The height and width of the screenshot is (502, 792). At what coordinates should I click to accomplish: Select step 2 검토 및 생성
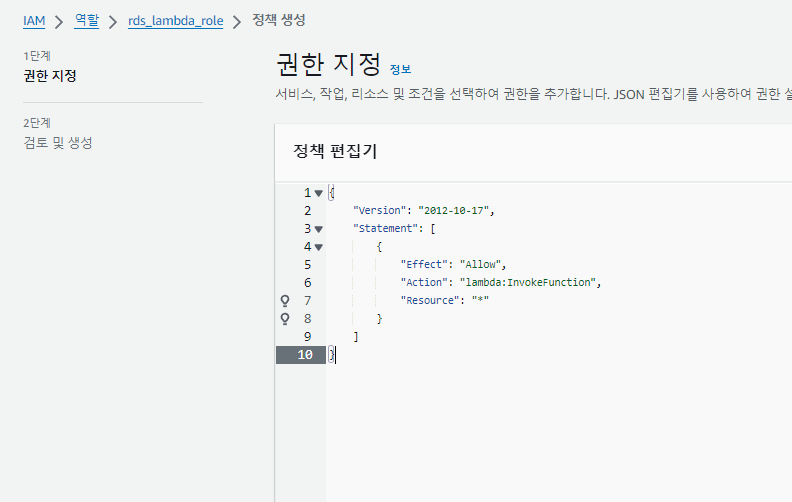[x=58, y=143]
